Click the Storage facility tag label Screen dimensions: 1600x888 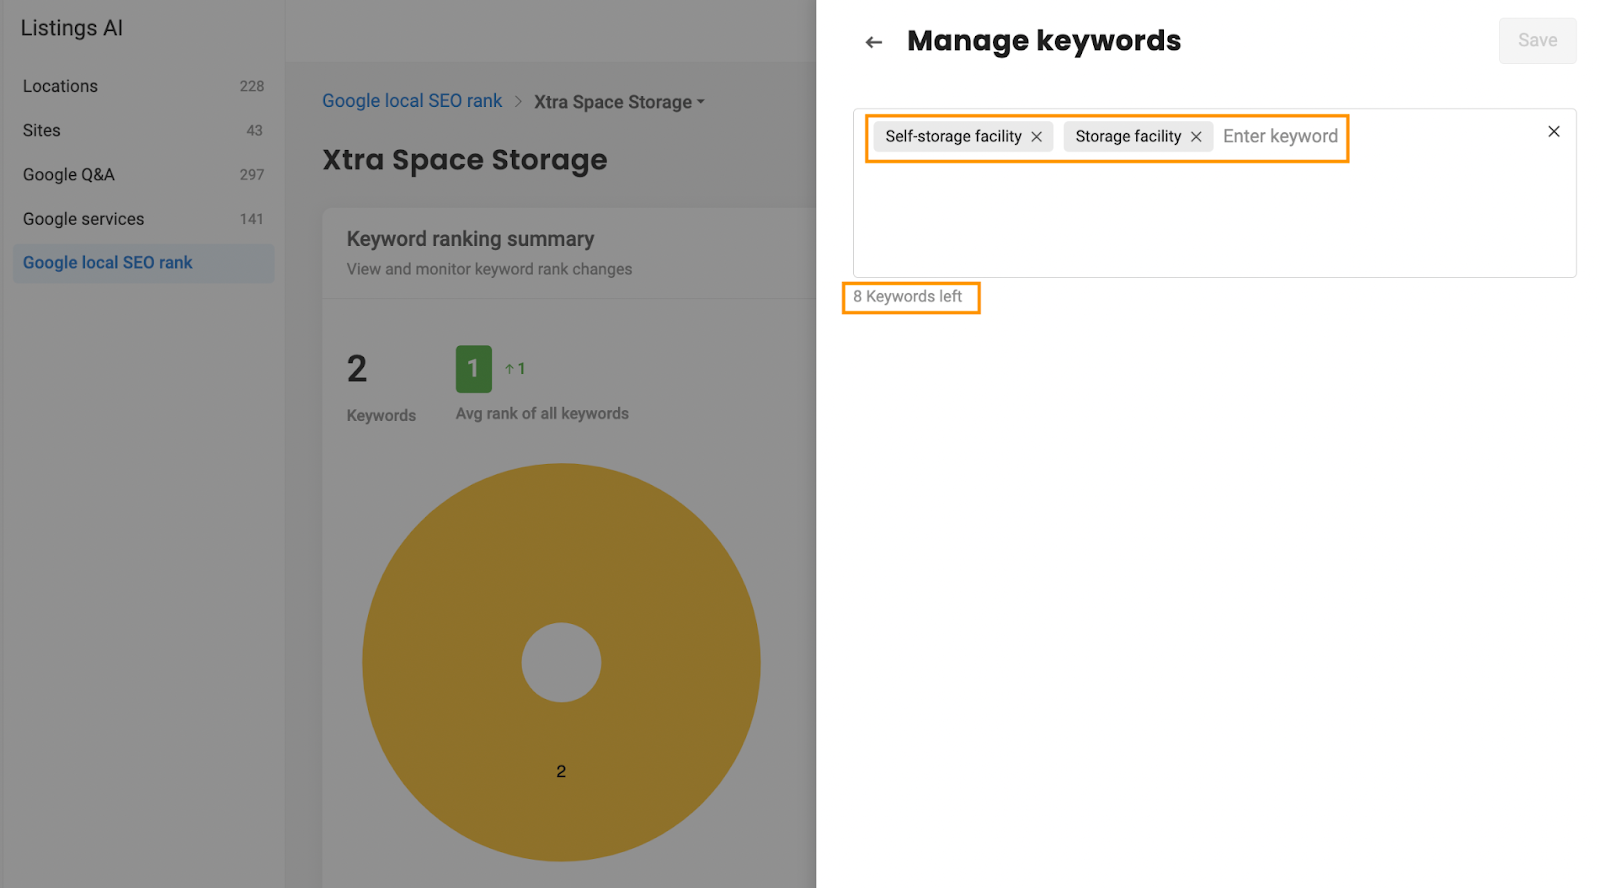click(x=1128, y=136)
